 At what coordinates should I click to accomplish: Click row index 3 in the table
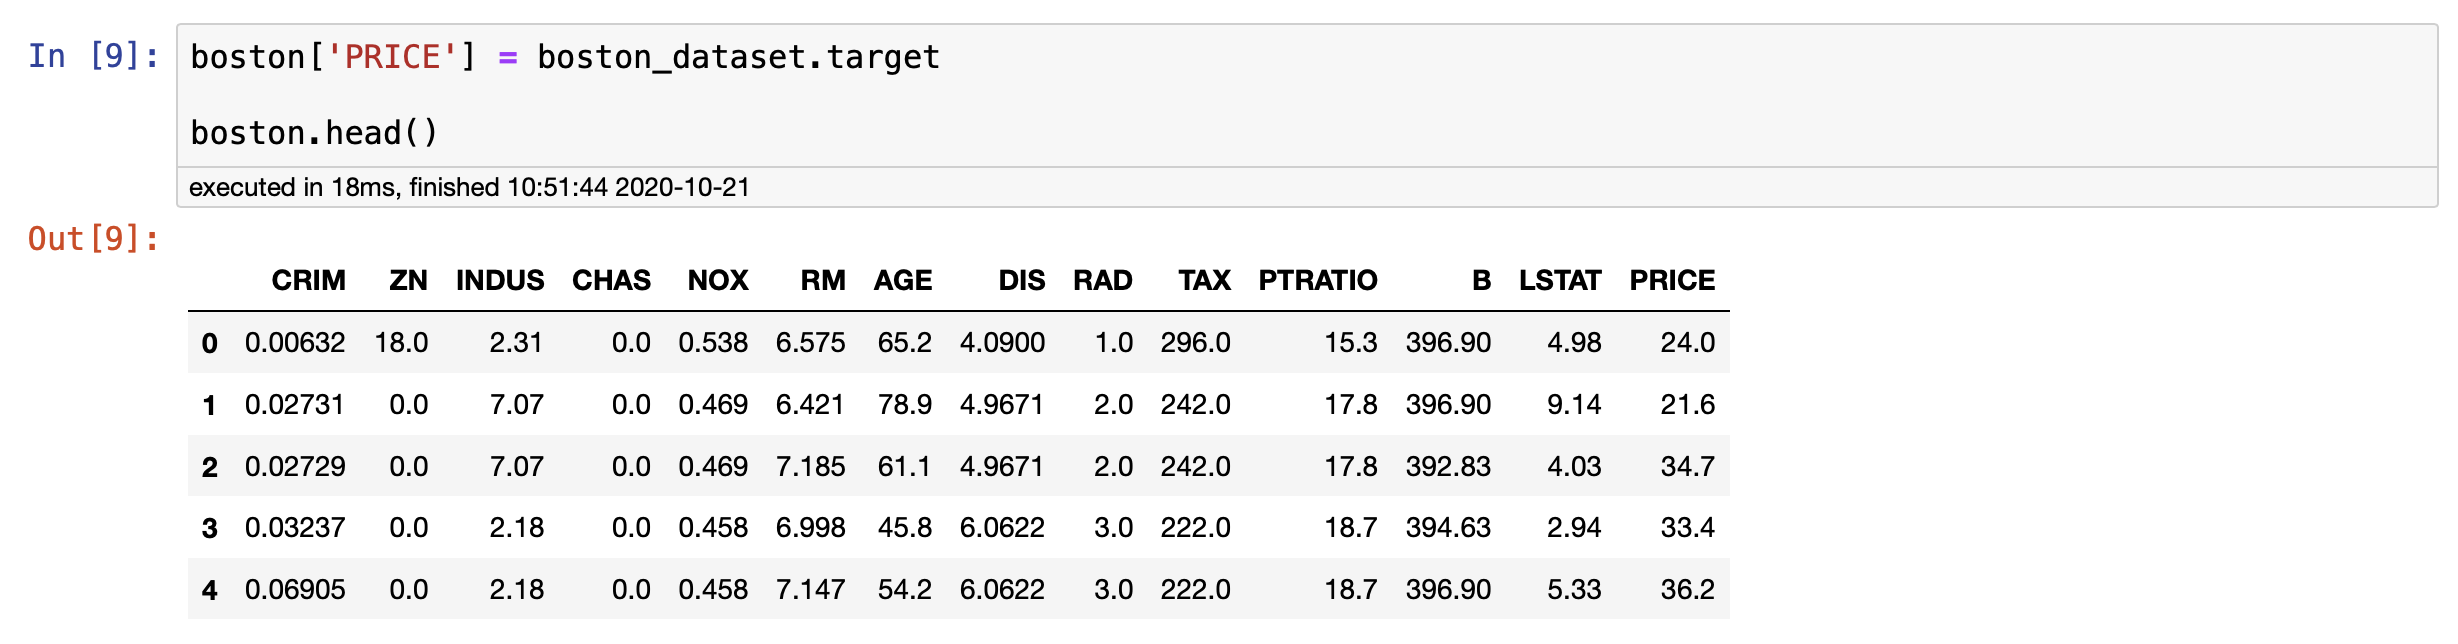click(209, 528)
